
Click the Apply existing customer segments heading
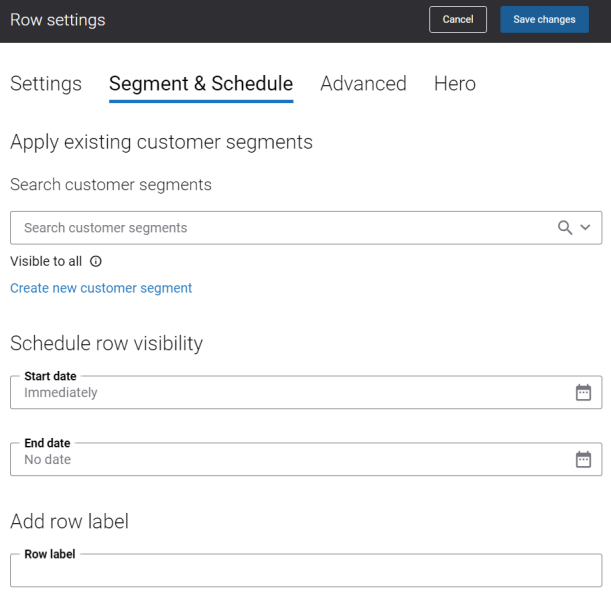pyautogui.click(x=161, y=142)
